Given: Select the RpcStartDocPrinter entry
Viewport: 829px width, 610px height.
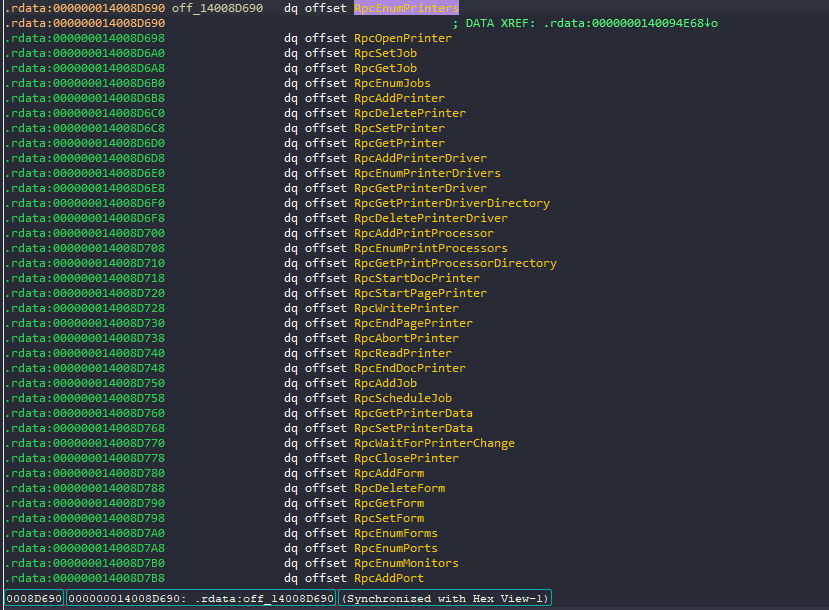Looking at the screenshot, I should [417, 278].
